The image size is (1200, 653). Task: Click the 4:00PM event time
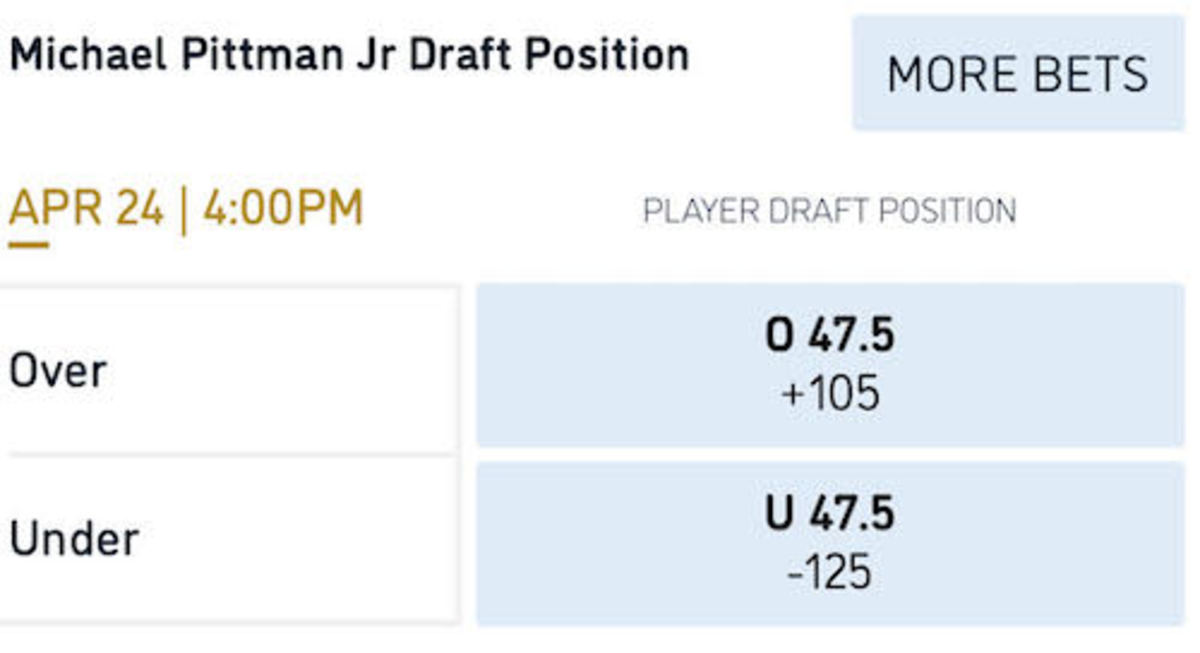pos(283,210)
